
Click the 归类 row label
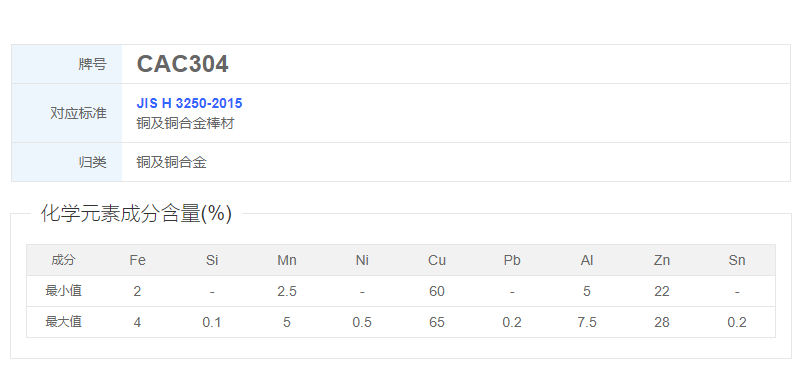point(92,163)
